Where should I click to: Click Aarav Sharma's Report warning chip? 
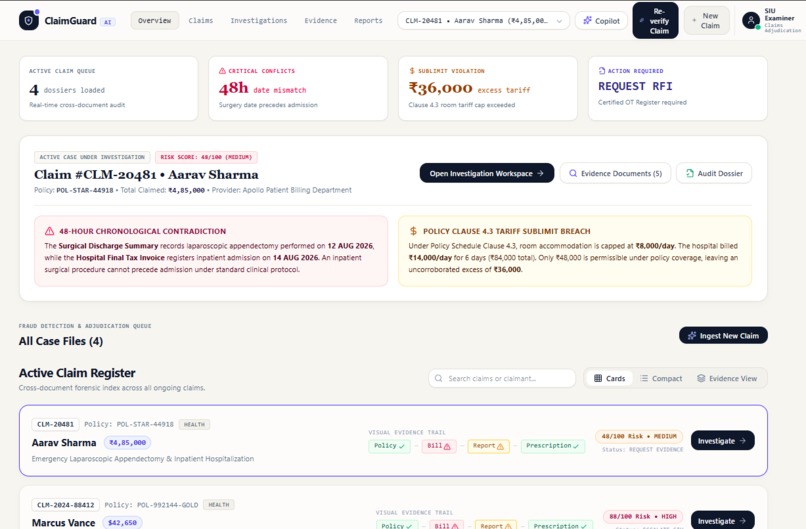(488, 446)
